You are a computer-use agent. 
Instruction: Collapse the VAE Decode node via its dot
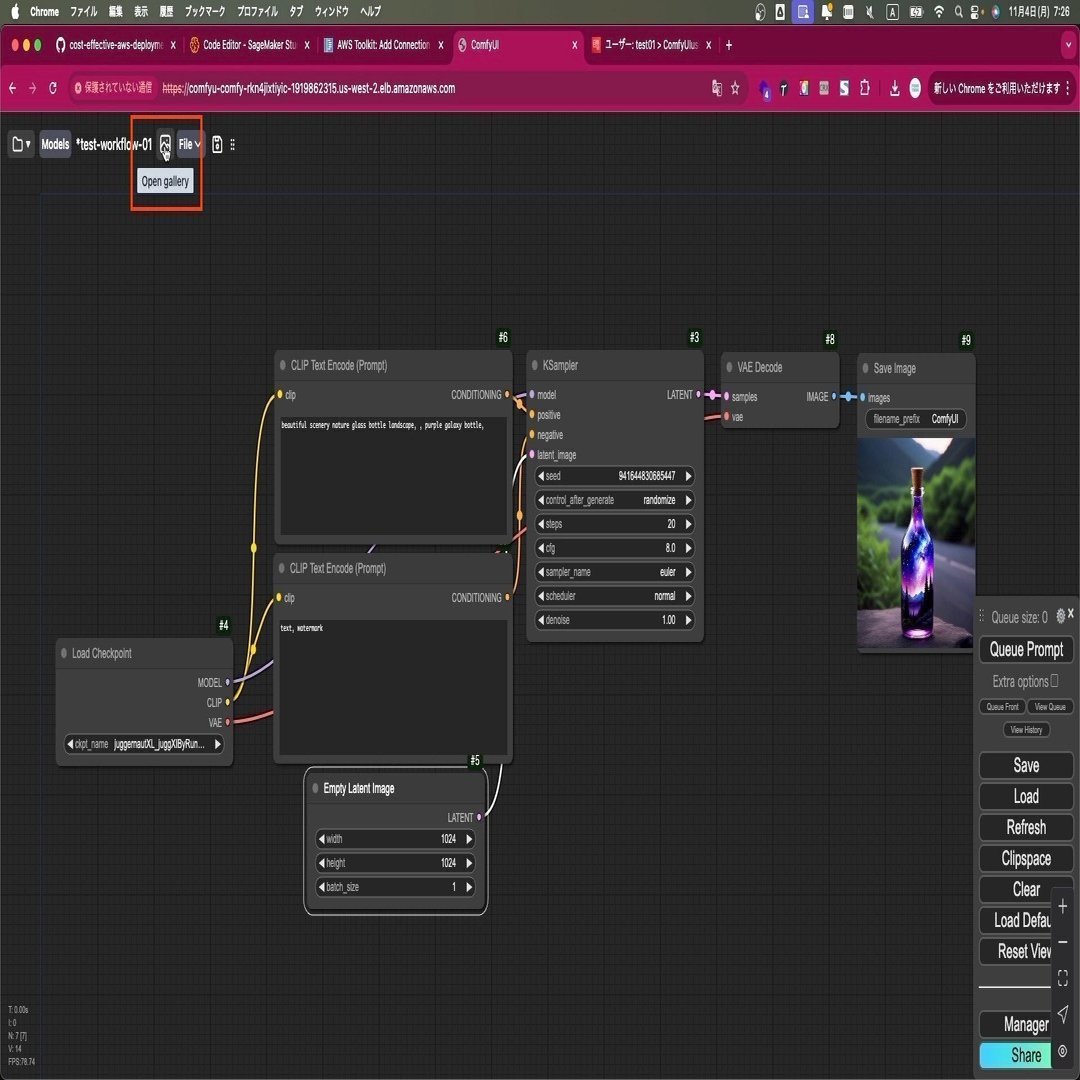729,367
